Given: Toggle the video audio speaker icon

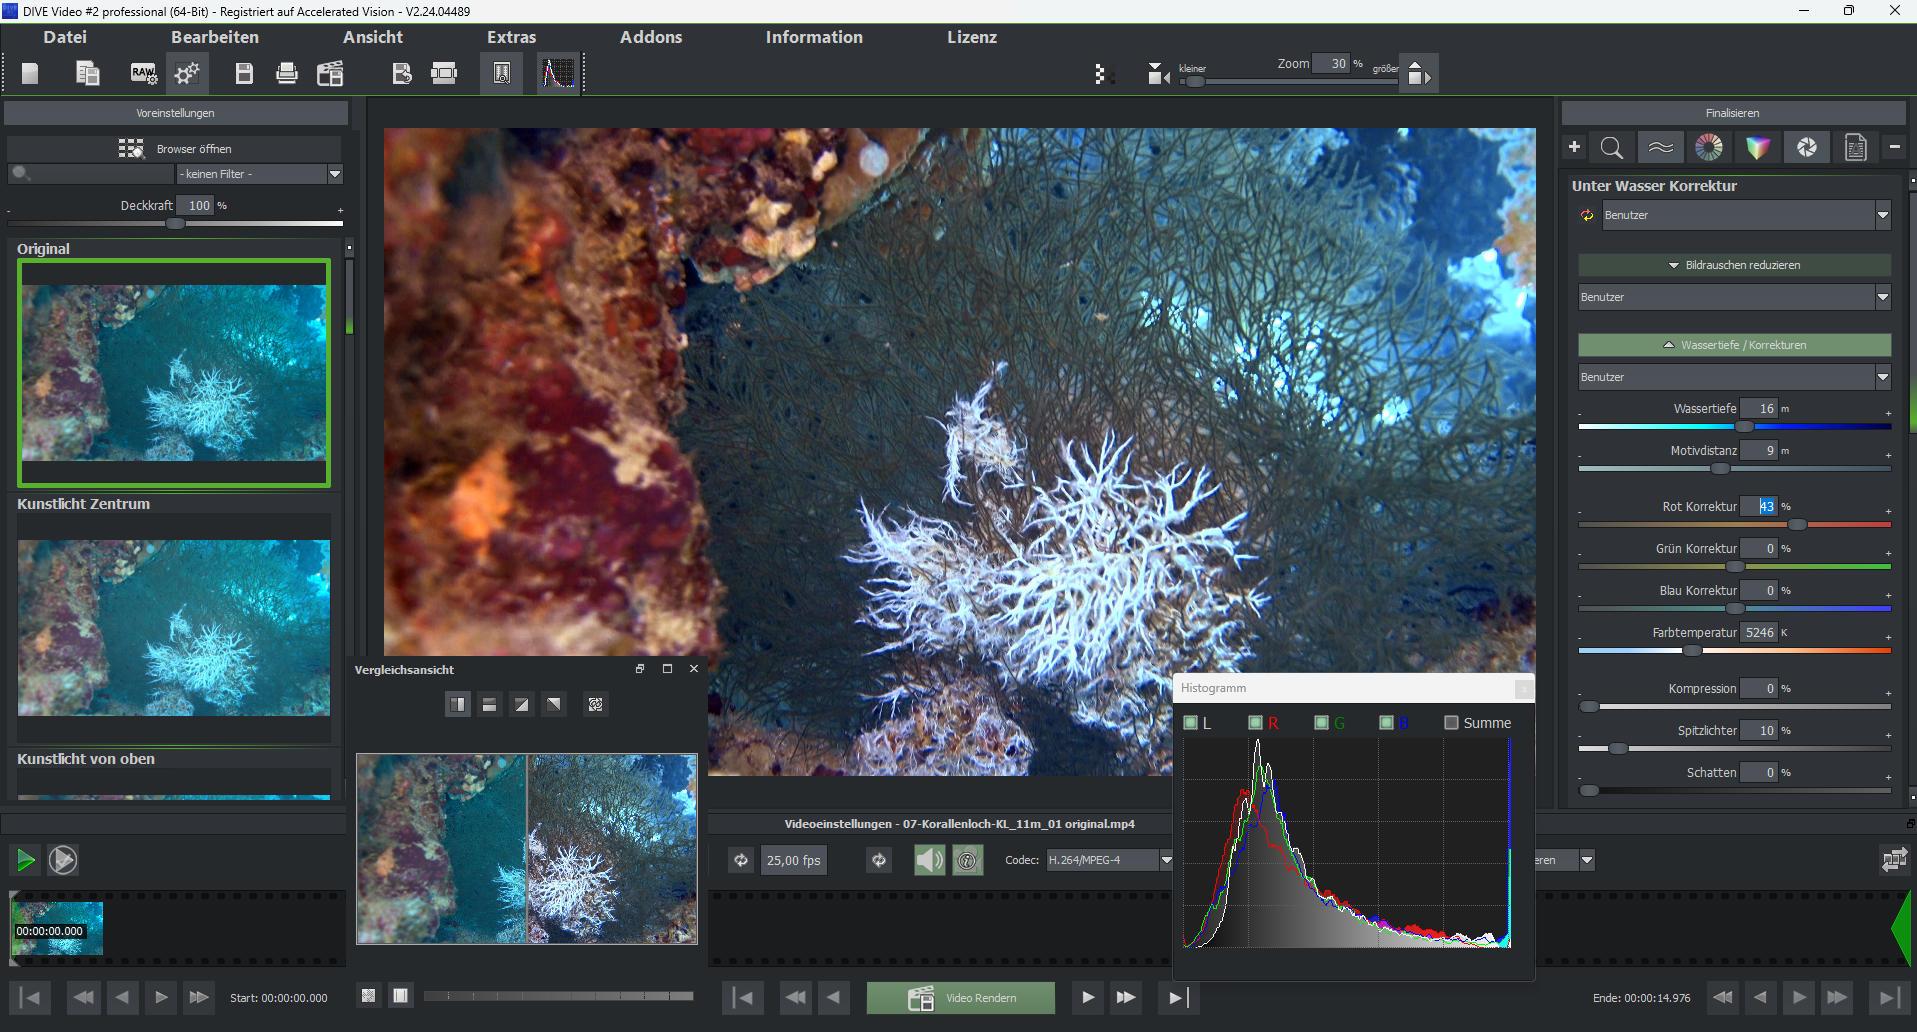Looking at the screenshot, I should (930, 860).
